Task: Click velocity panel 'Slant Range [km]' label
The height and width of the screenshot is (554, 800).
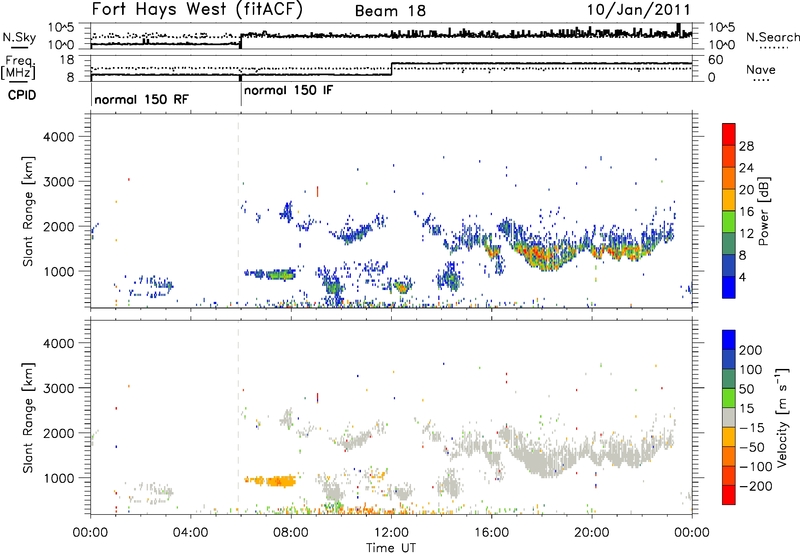Action: [x=28, y=418]
